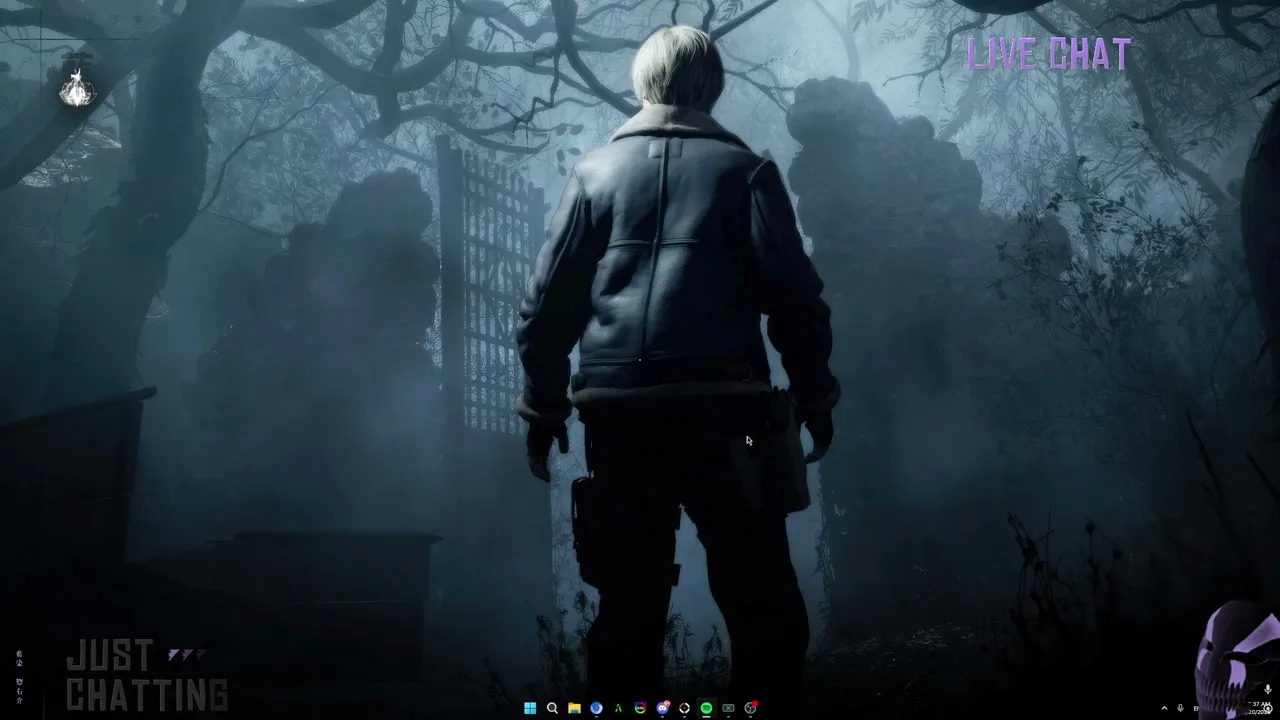The width and height of the screenshot is (1280, 720).
Task: Open the white segmented-ring taskbar app icon
Action: 684,708
